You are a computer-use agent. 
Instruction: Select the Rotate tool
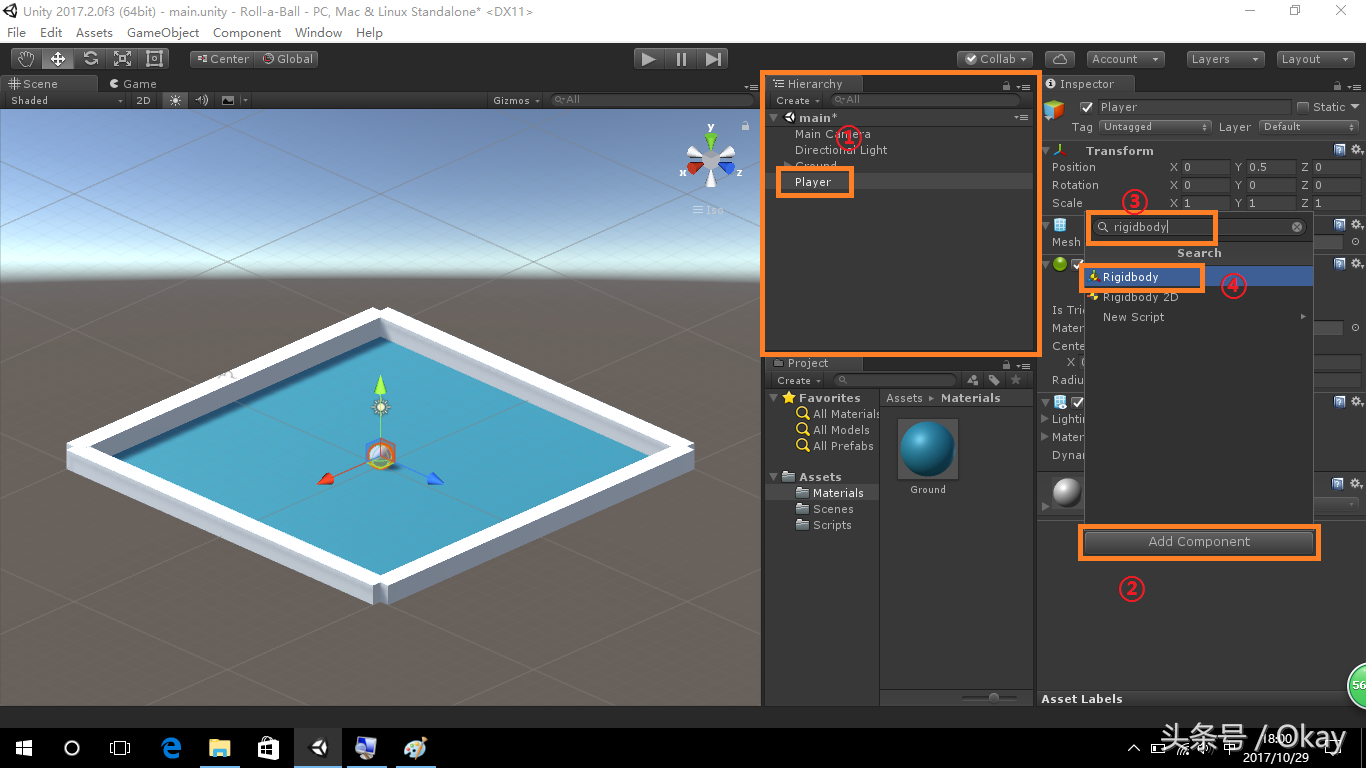90,59
